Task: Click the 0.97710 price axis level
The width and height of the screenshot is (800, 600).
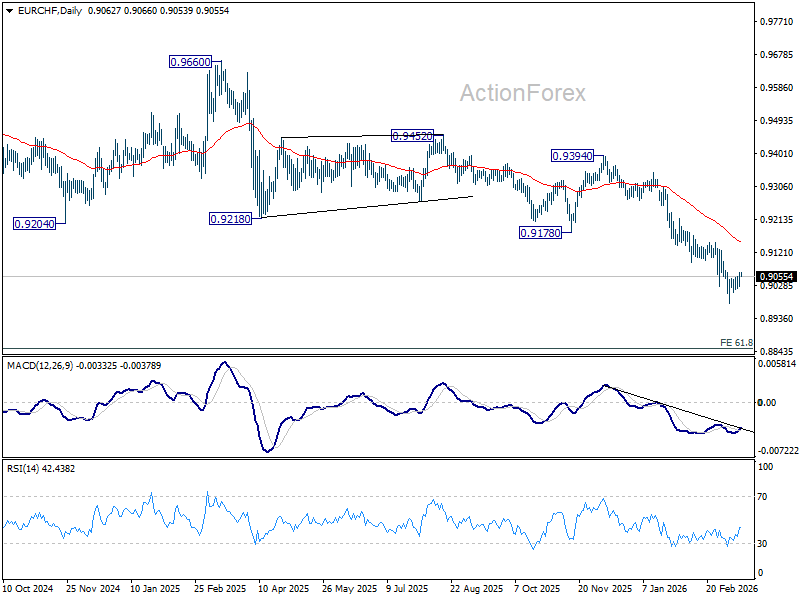Action: (x=777, y=21)
